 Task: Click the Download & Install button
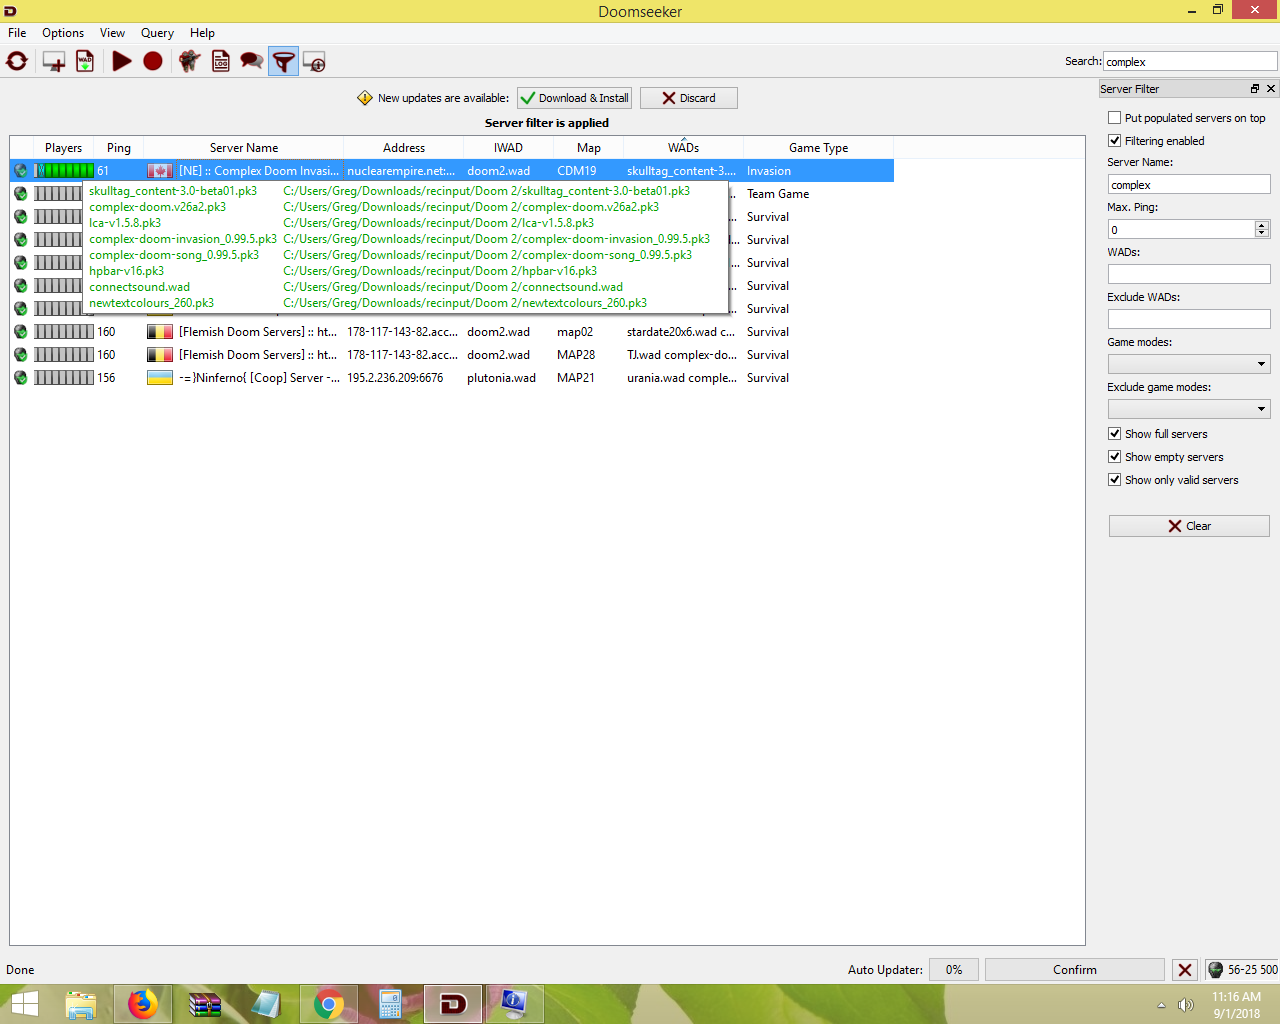point(575,98)
